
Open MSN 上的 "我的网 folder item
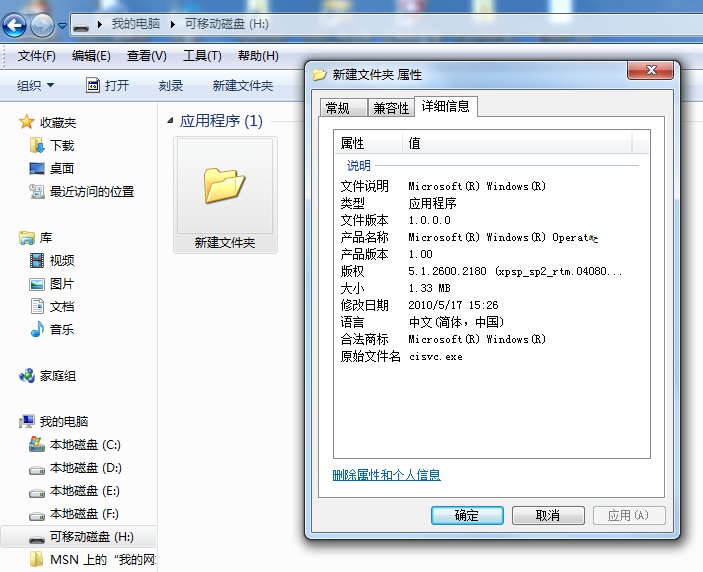coord(92,560)
